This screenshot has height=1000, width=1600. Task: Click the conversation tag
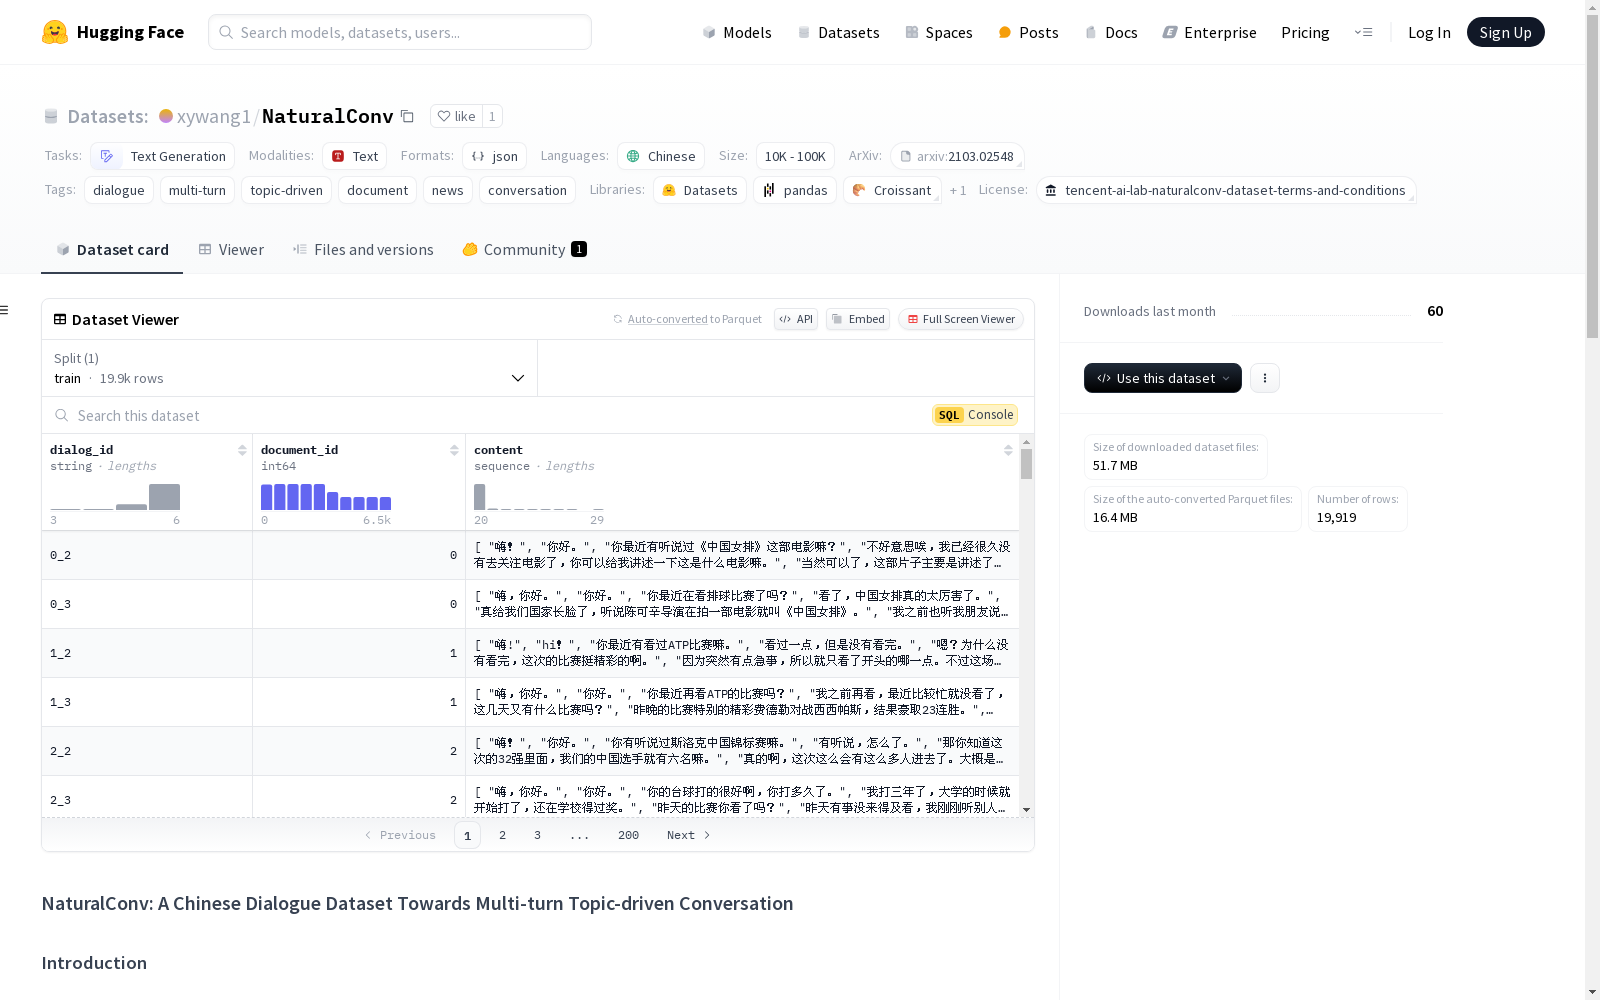(x=527, y=190)
